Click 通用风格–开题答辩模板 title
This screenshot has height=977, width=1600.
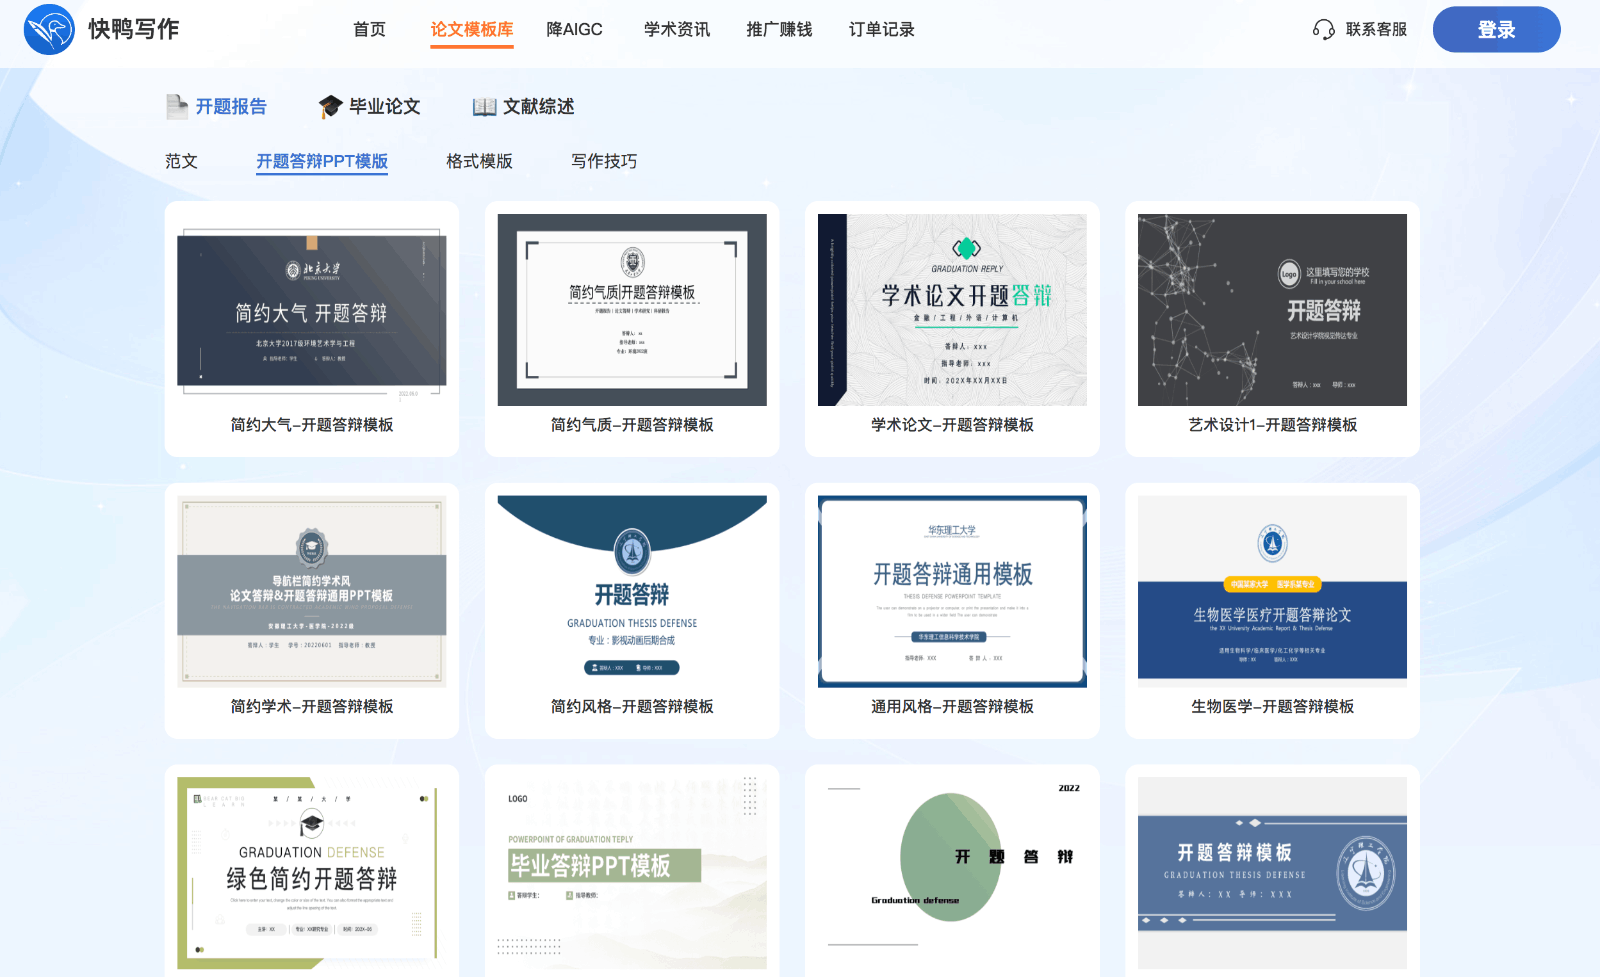[952, 706]
